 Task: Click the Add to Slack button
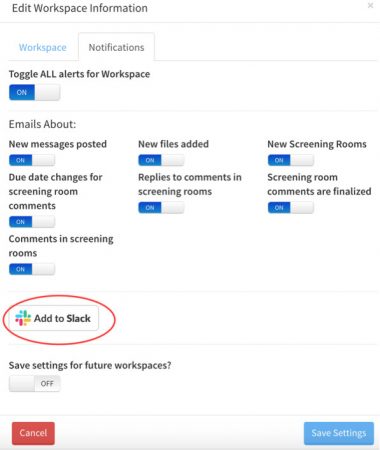[x=53, y=318]
